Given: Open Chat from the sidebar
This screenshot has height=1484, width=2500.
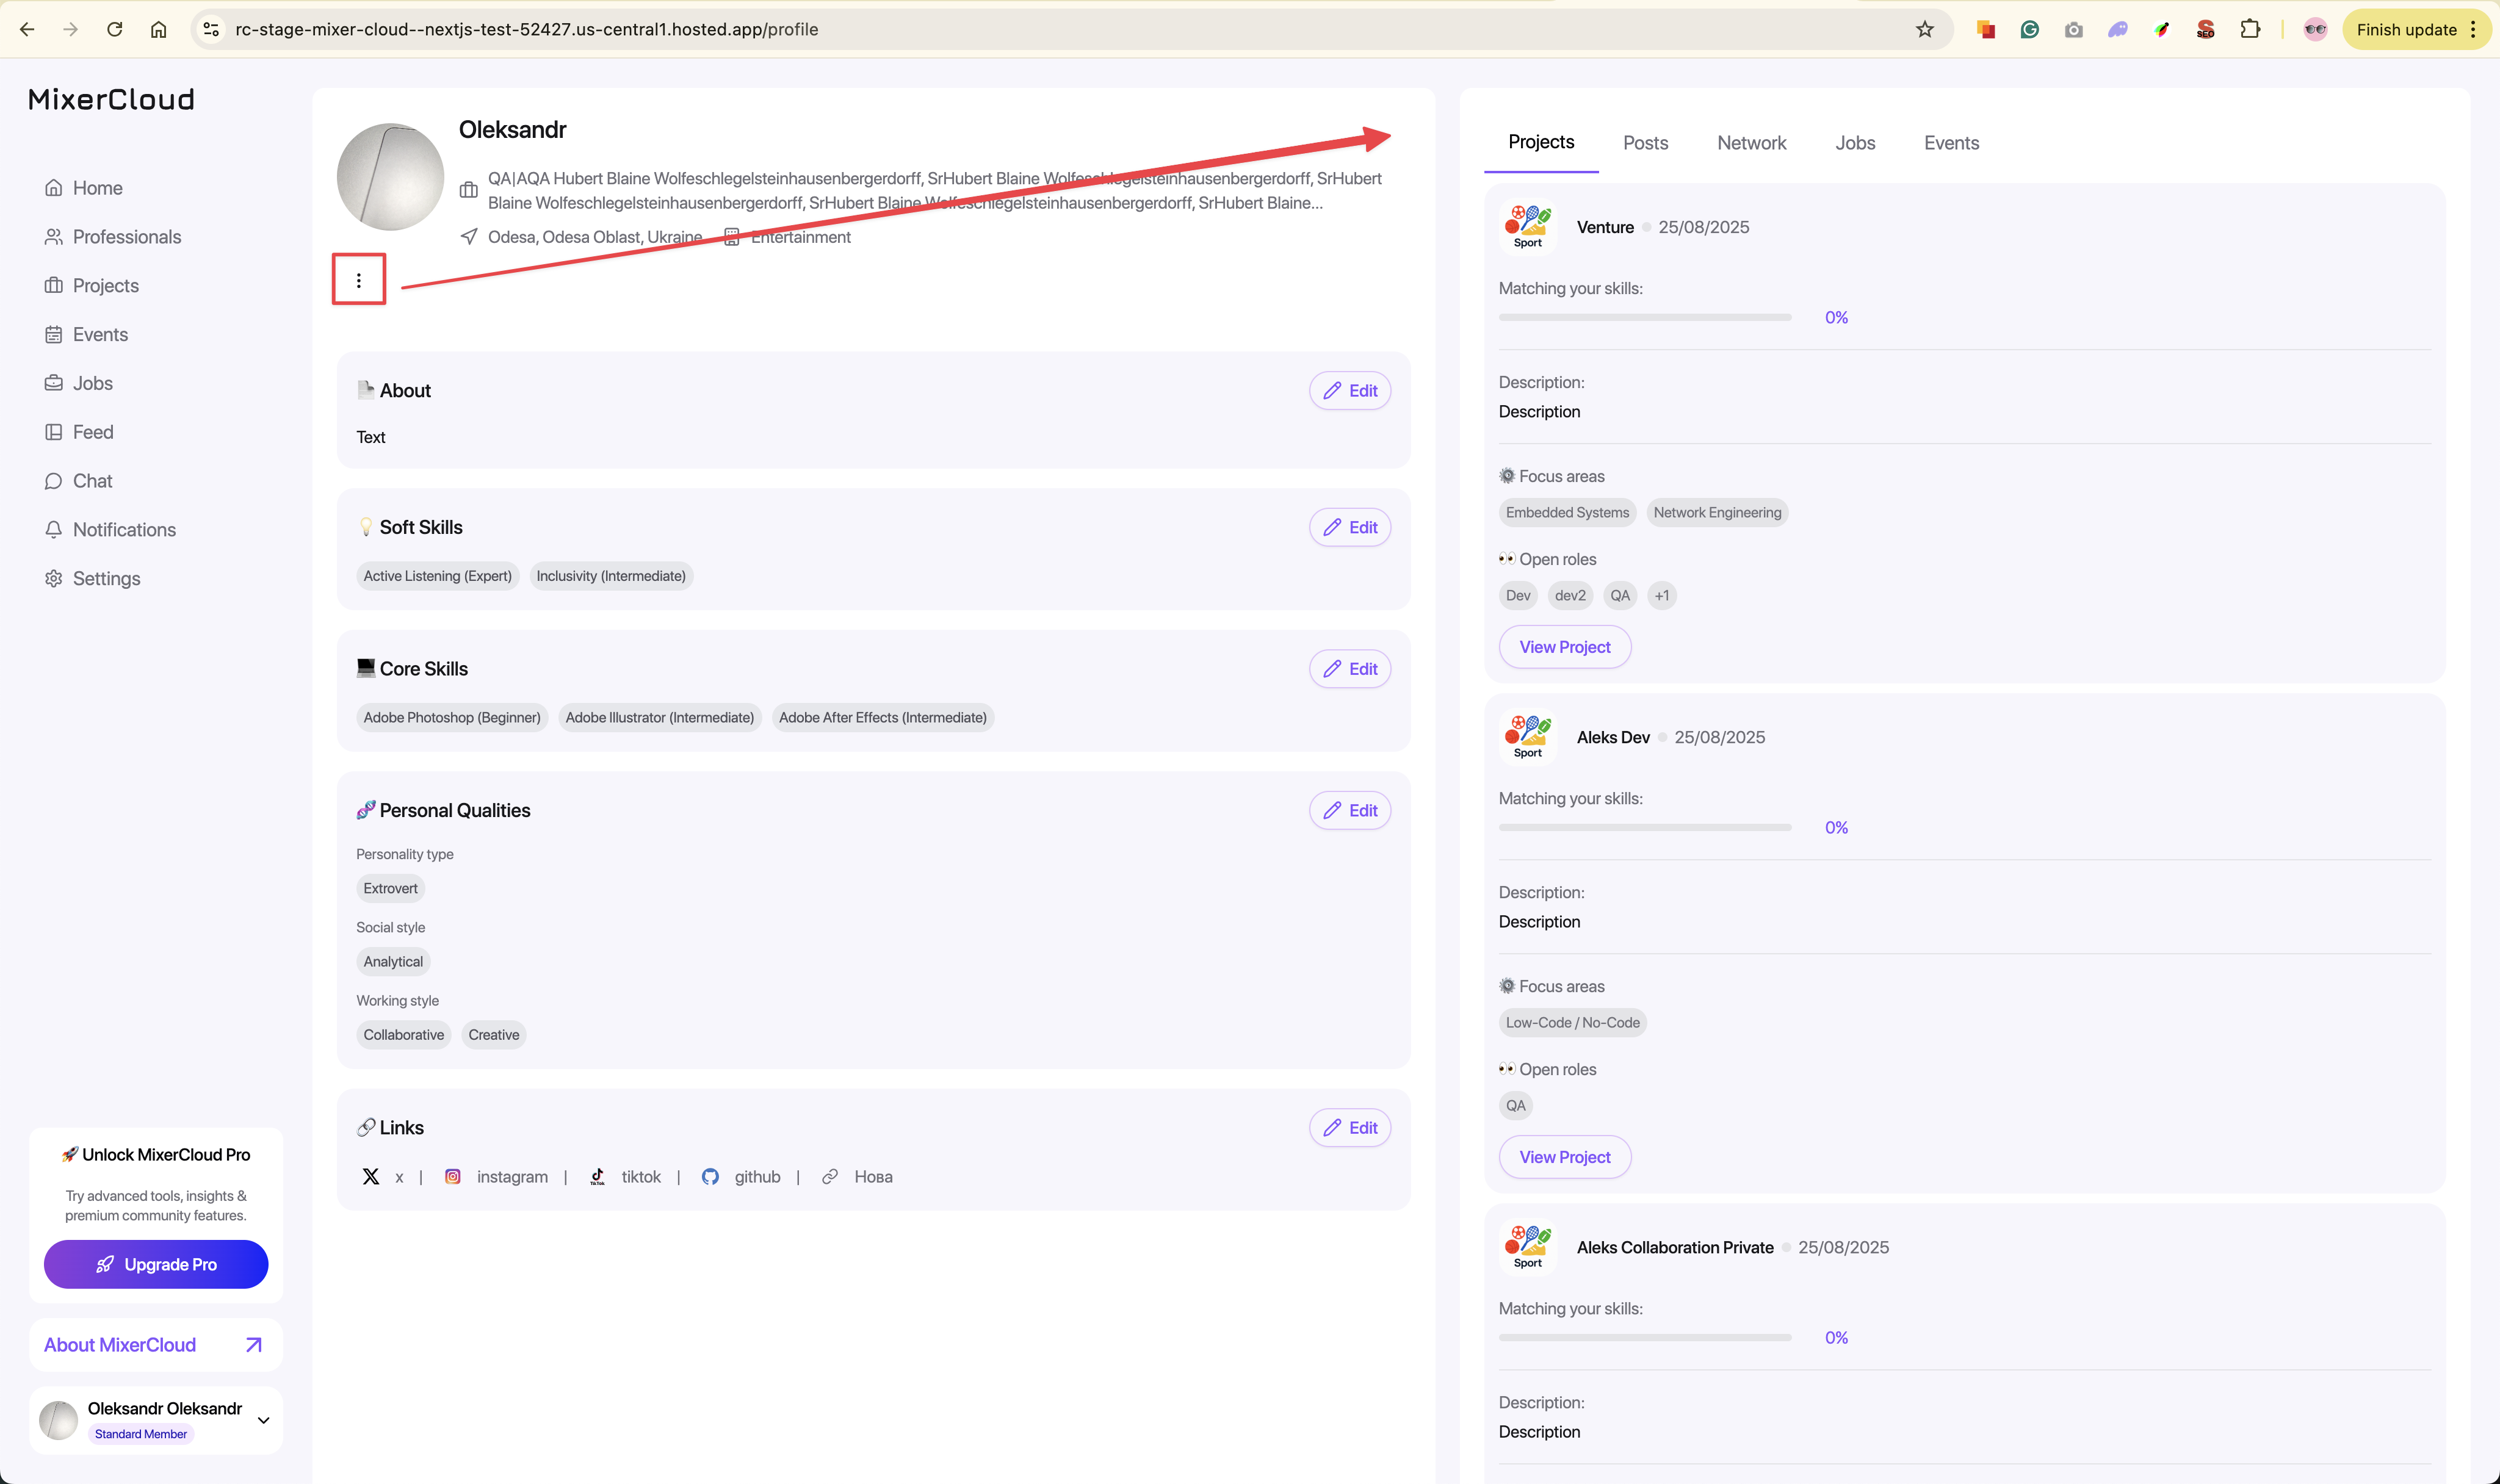Looking at the screenshot, I should pos(92,481).
